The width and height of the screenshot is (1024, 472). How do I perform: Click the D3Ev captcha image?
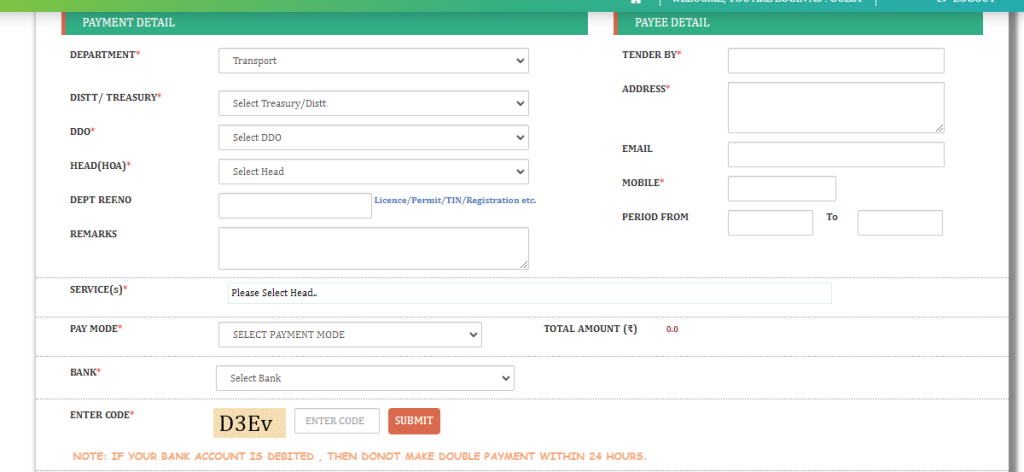[249, 423]
